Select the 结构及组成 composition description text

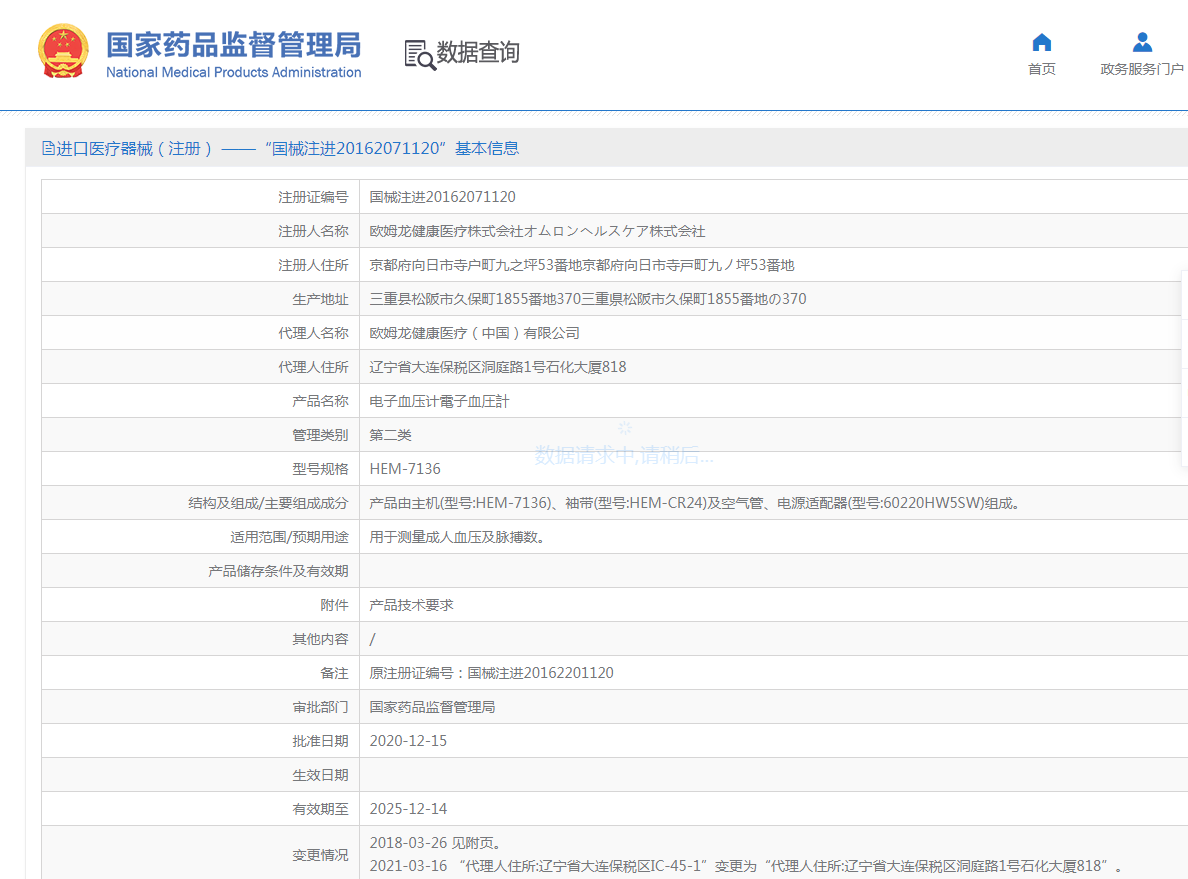pyautogui.click(x=695, y=503)
